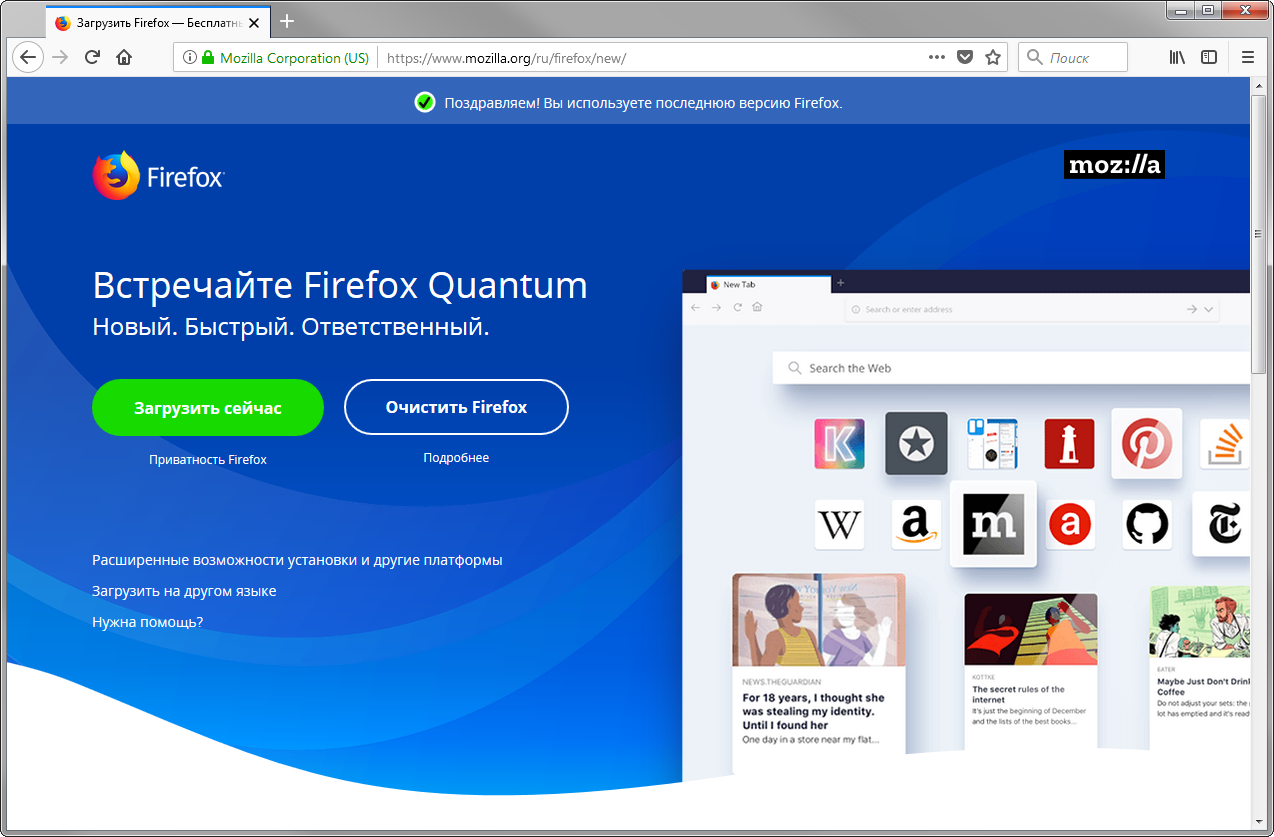Bookmark this page with the star
This screenshot has width=1274, height=837.
click(993, 57)
